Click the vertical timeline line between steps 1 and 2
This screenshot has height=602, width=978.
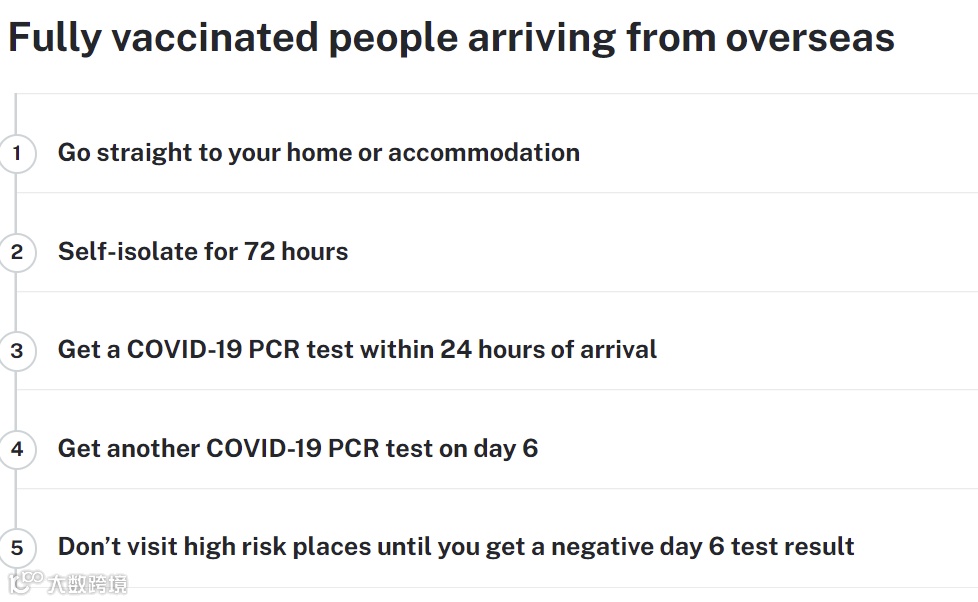coord(16,203)
